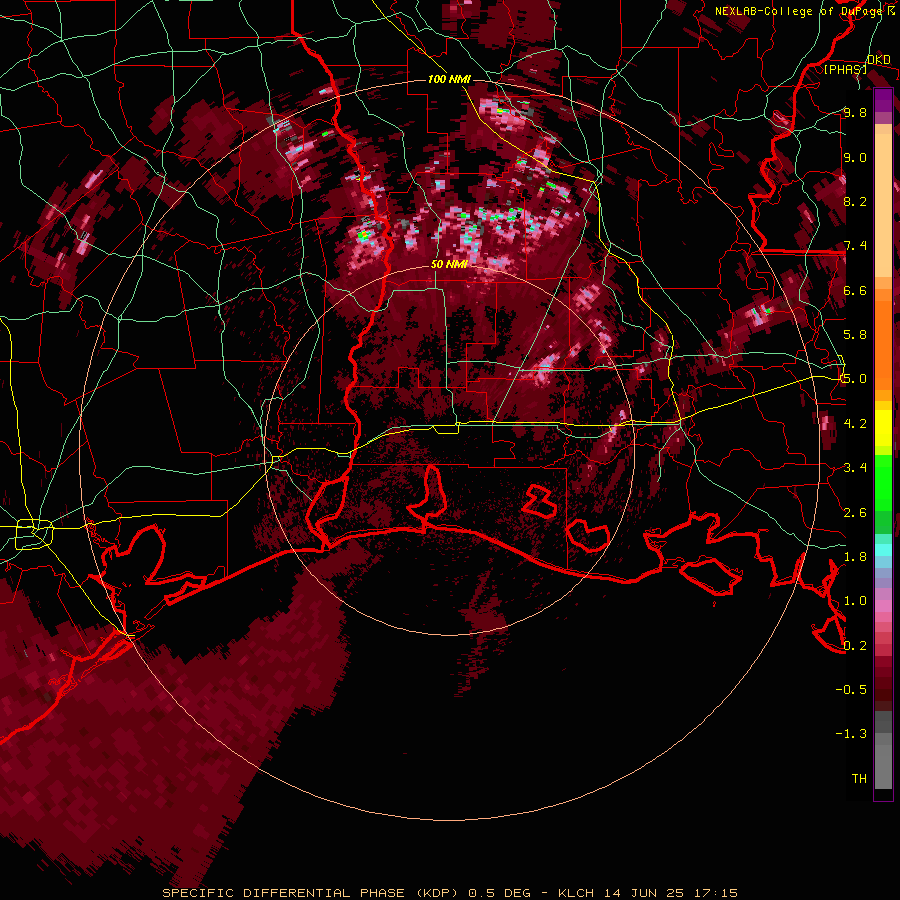Click the [PHAS] unit label

coord(845,69)
